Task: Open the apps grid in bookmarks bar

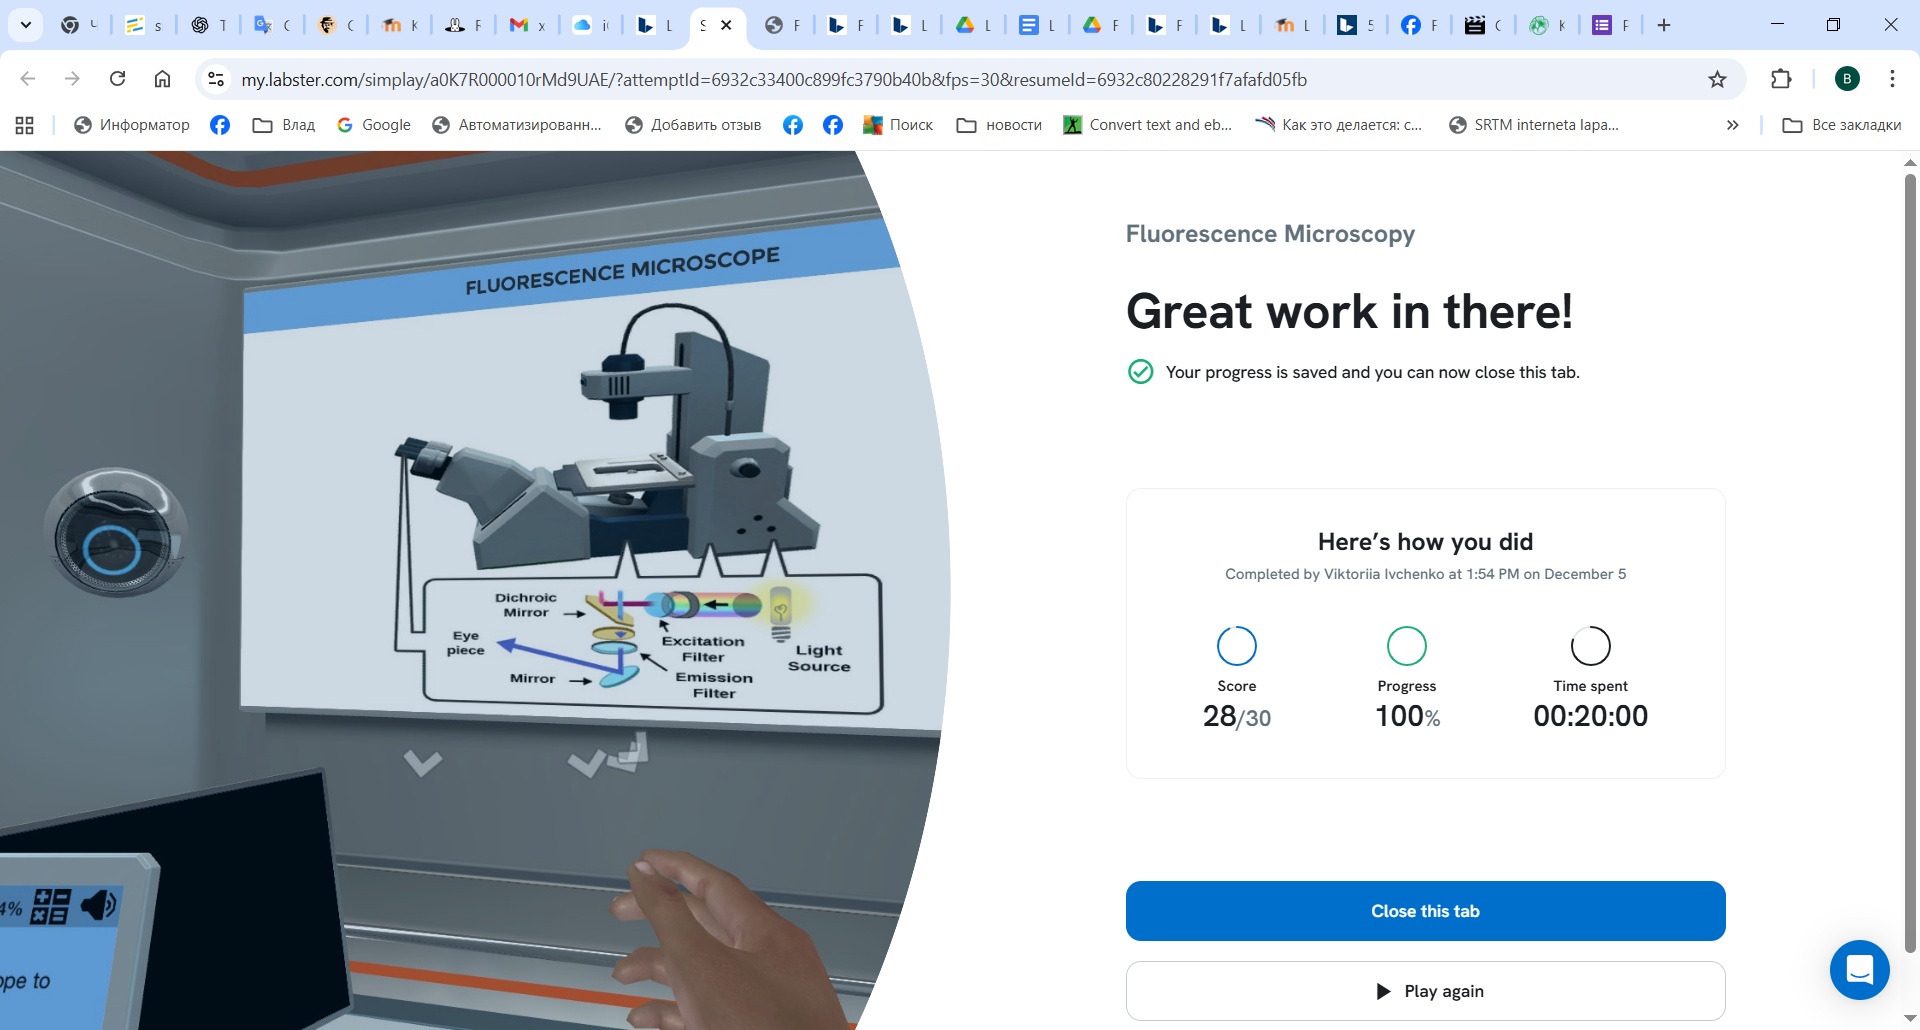Action: 25,125
